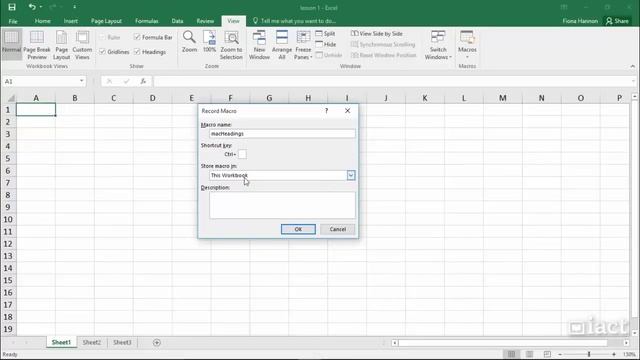
Task: Switch to the Insert tab
Action: 71,21
